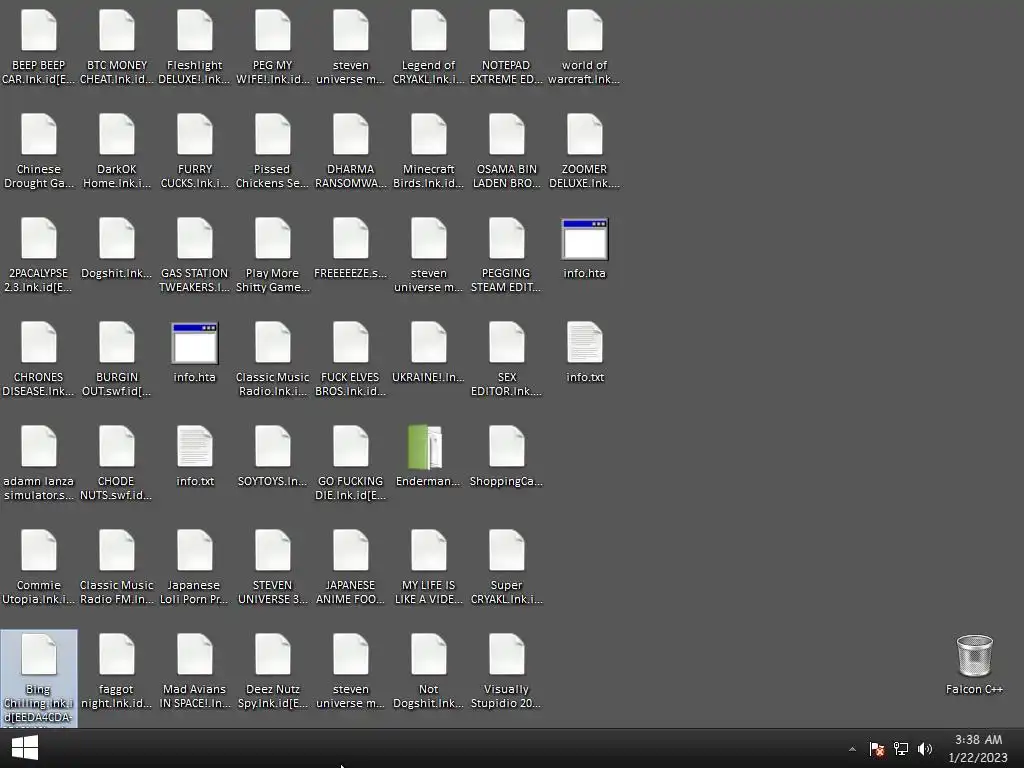Open the volume speaker tray icon
The image size is (1024, 768).
click(925, 749)
